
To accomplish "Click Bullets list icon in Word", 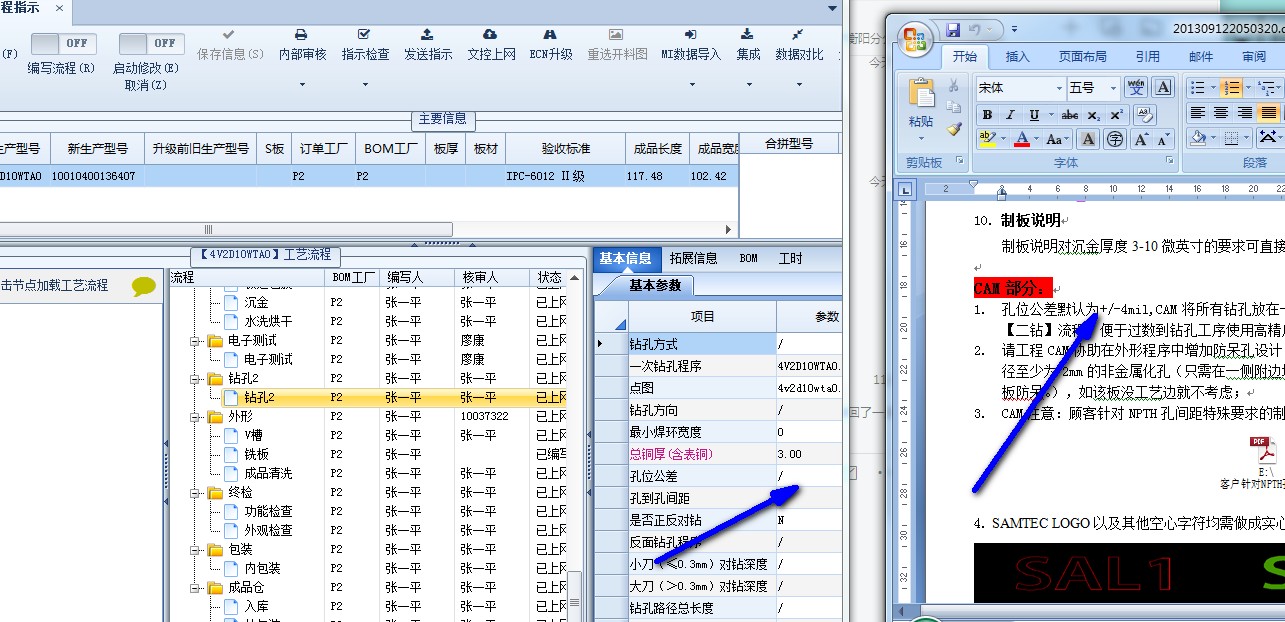I will pos(1197,87).
